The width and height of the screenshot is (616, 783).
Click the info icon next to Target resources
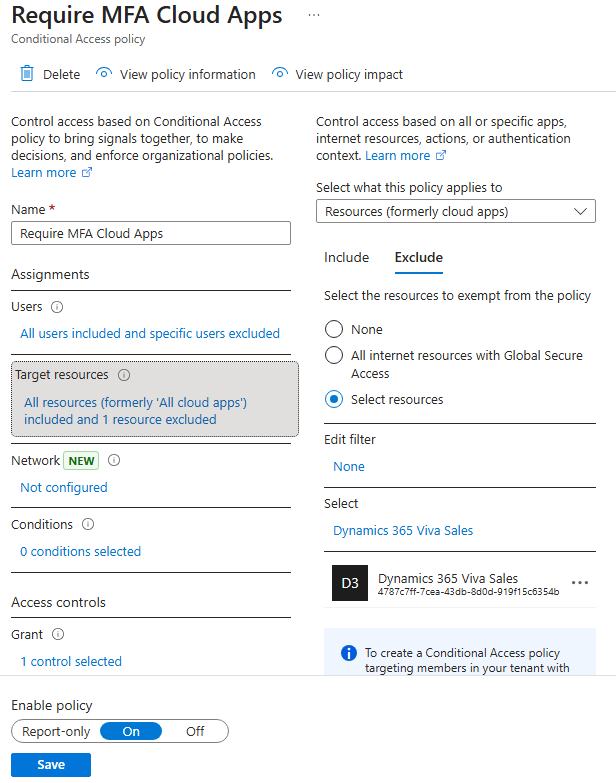124,375
